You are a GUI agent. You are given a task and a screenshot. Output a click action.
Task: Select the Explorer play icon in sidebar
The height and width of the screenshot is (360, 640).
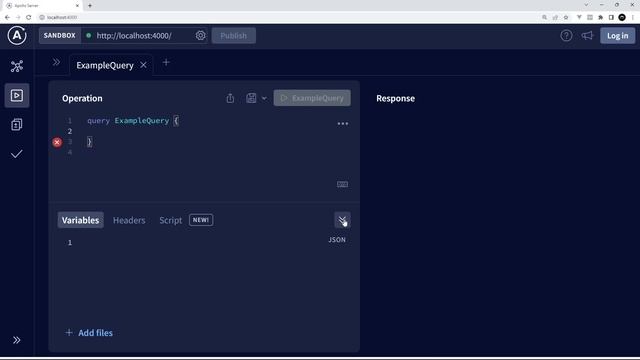[x=17, y=96]
